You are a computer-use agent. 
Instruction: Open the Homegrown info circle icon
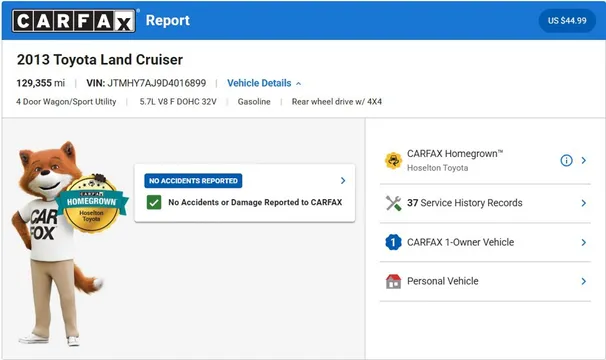tap(566, 160)
